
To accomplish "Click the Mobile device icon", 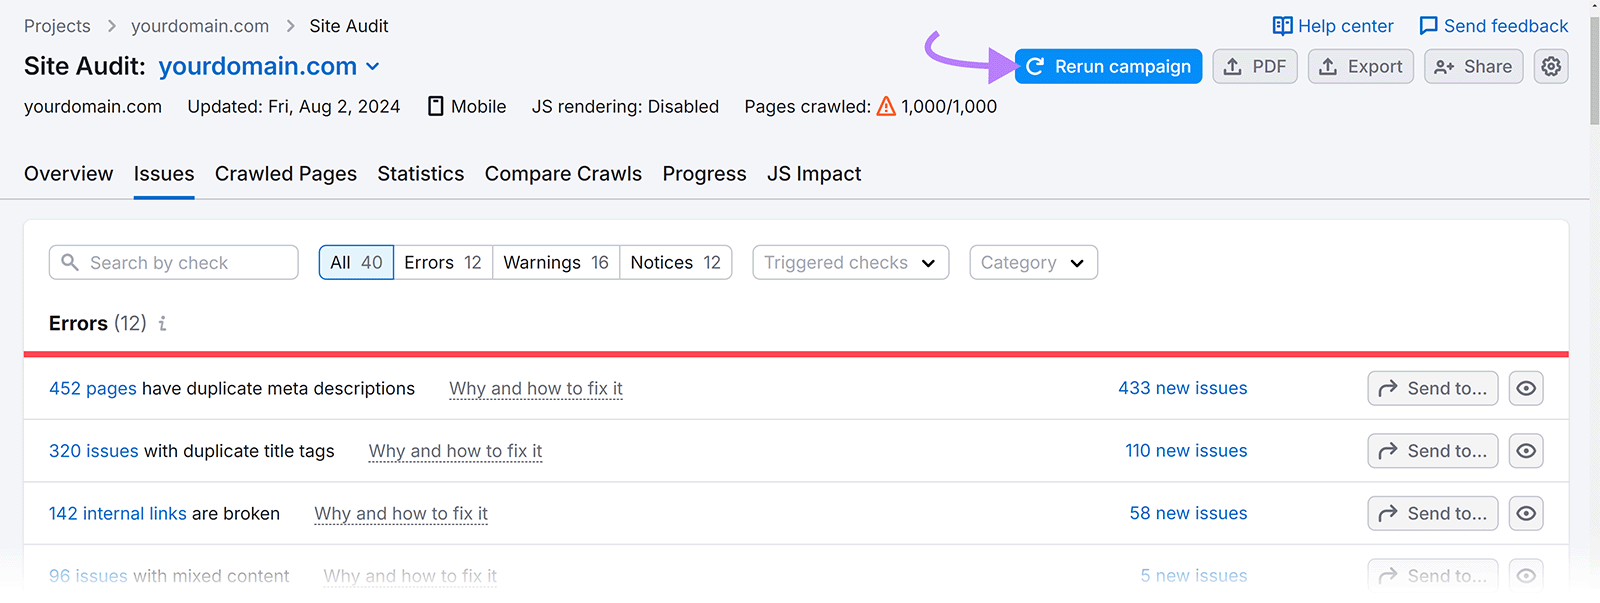I will (436, 106).
